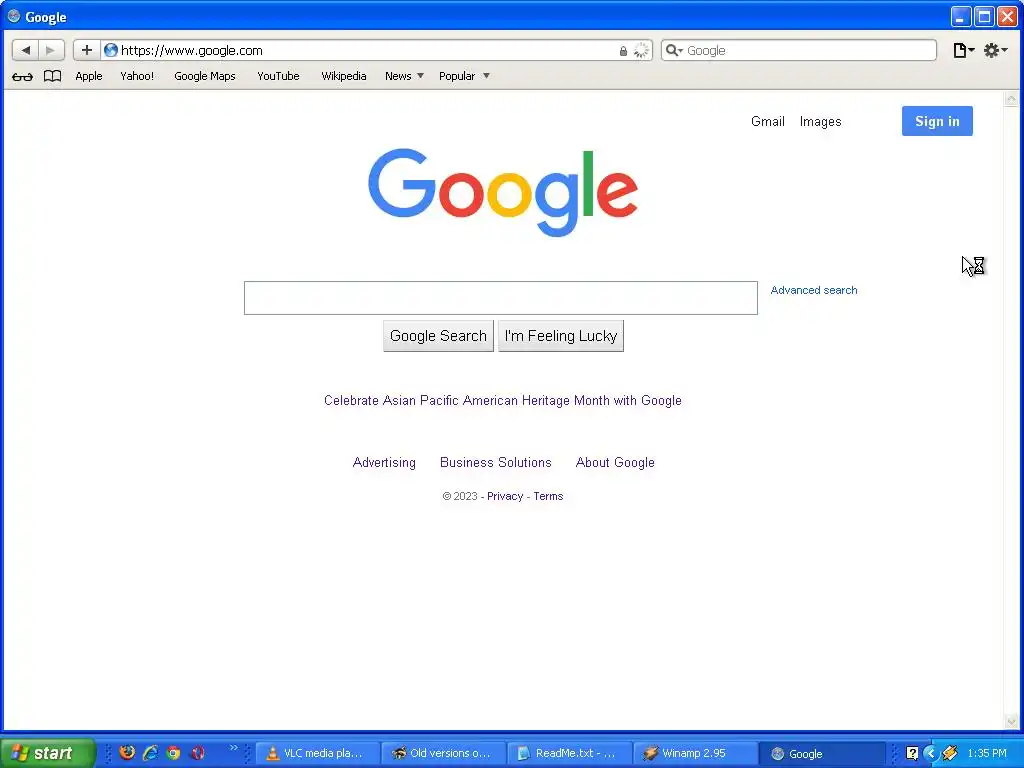Click the I'm Feeling Lucky button
The image size is (1024, 768).
560,336
